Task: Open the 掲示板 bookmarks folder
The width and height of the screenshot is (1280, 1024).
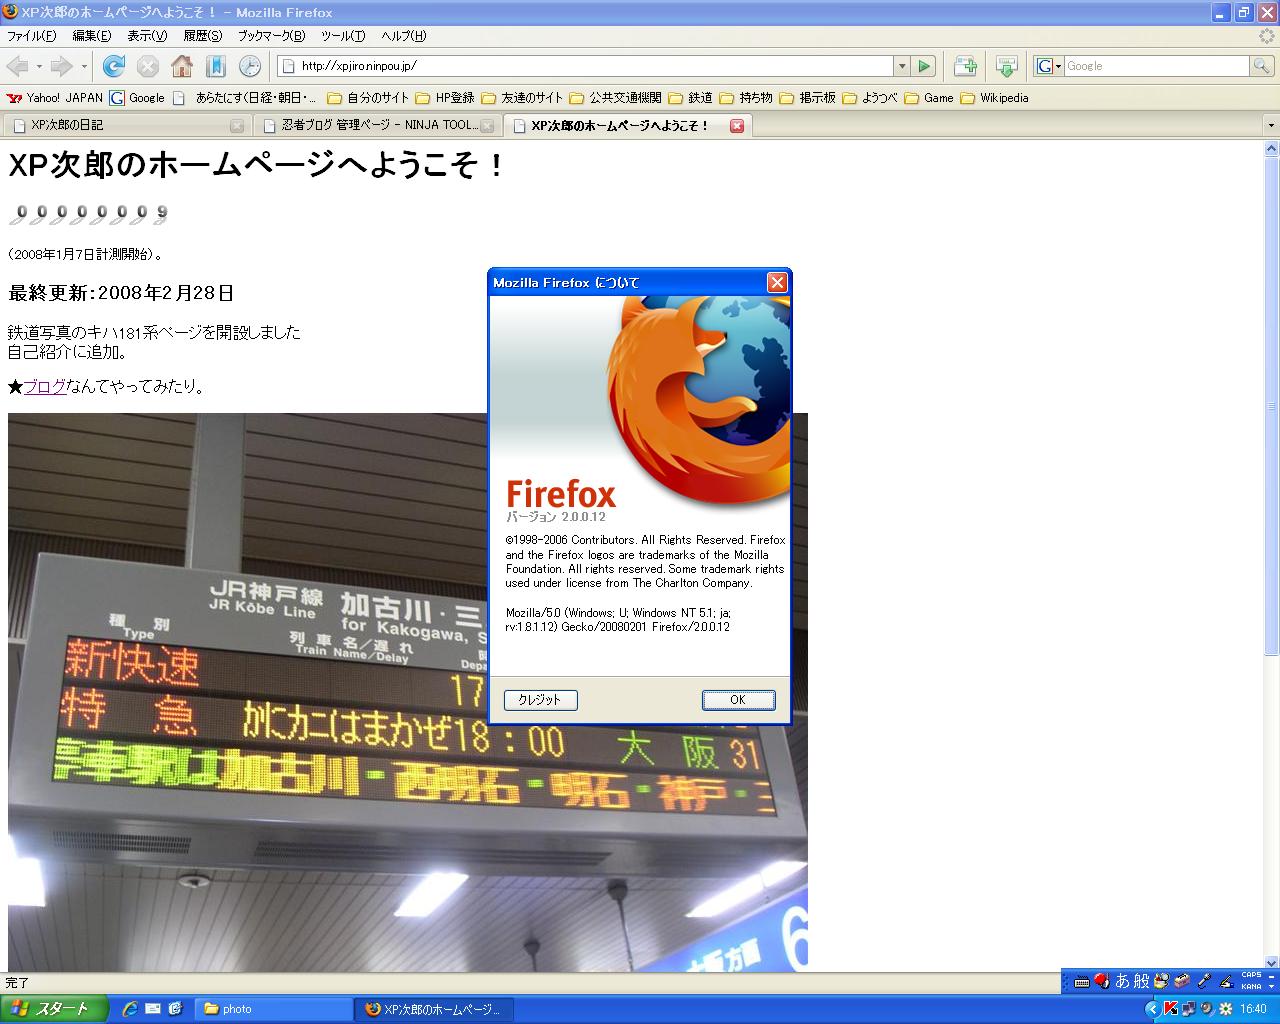Action: point(807,98)
